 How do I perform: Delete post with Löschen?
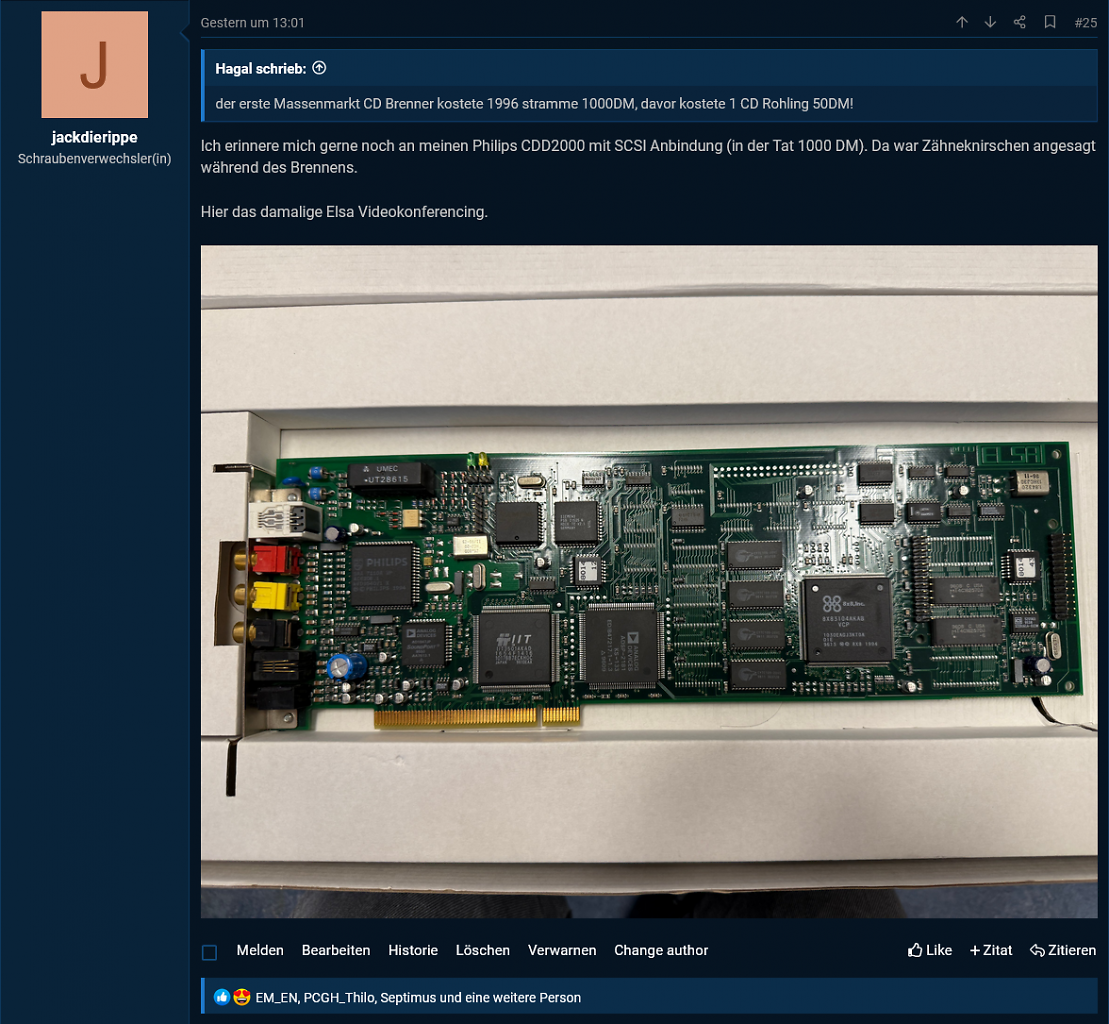pos(482,950)
